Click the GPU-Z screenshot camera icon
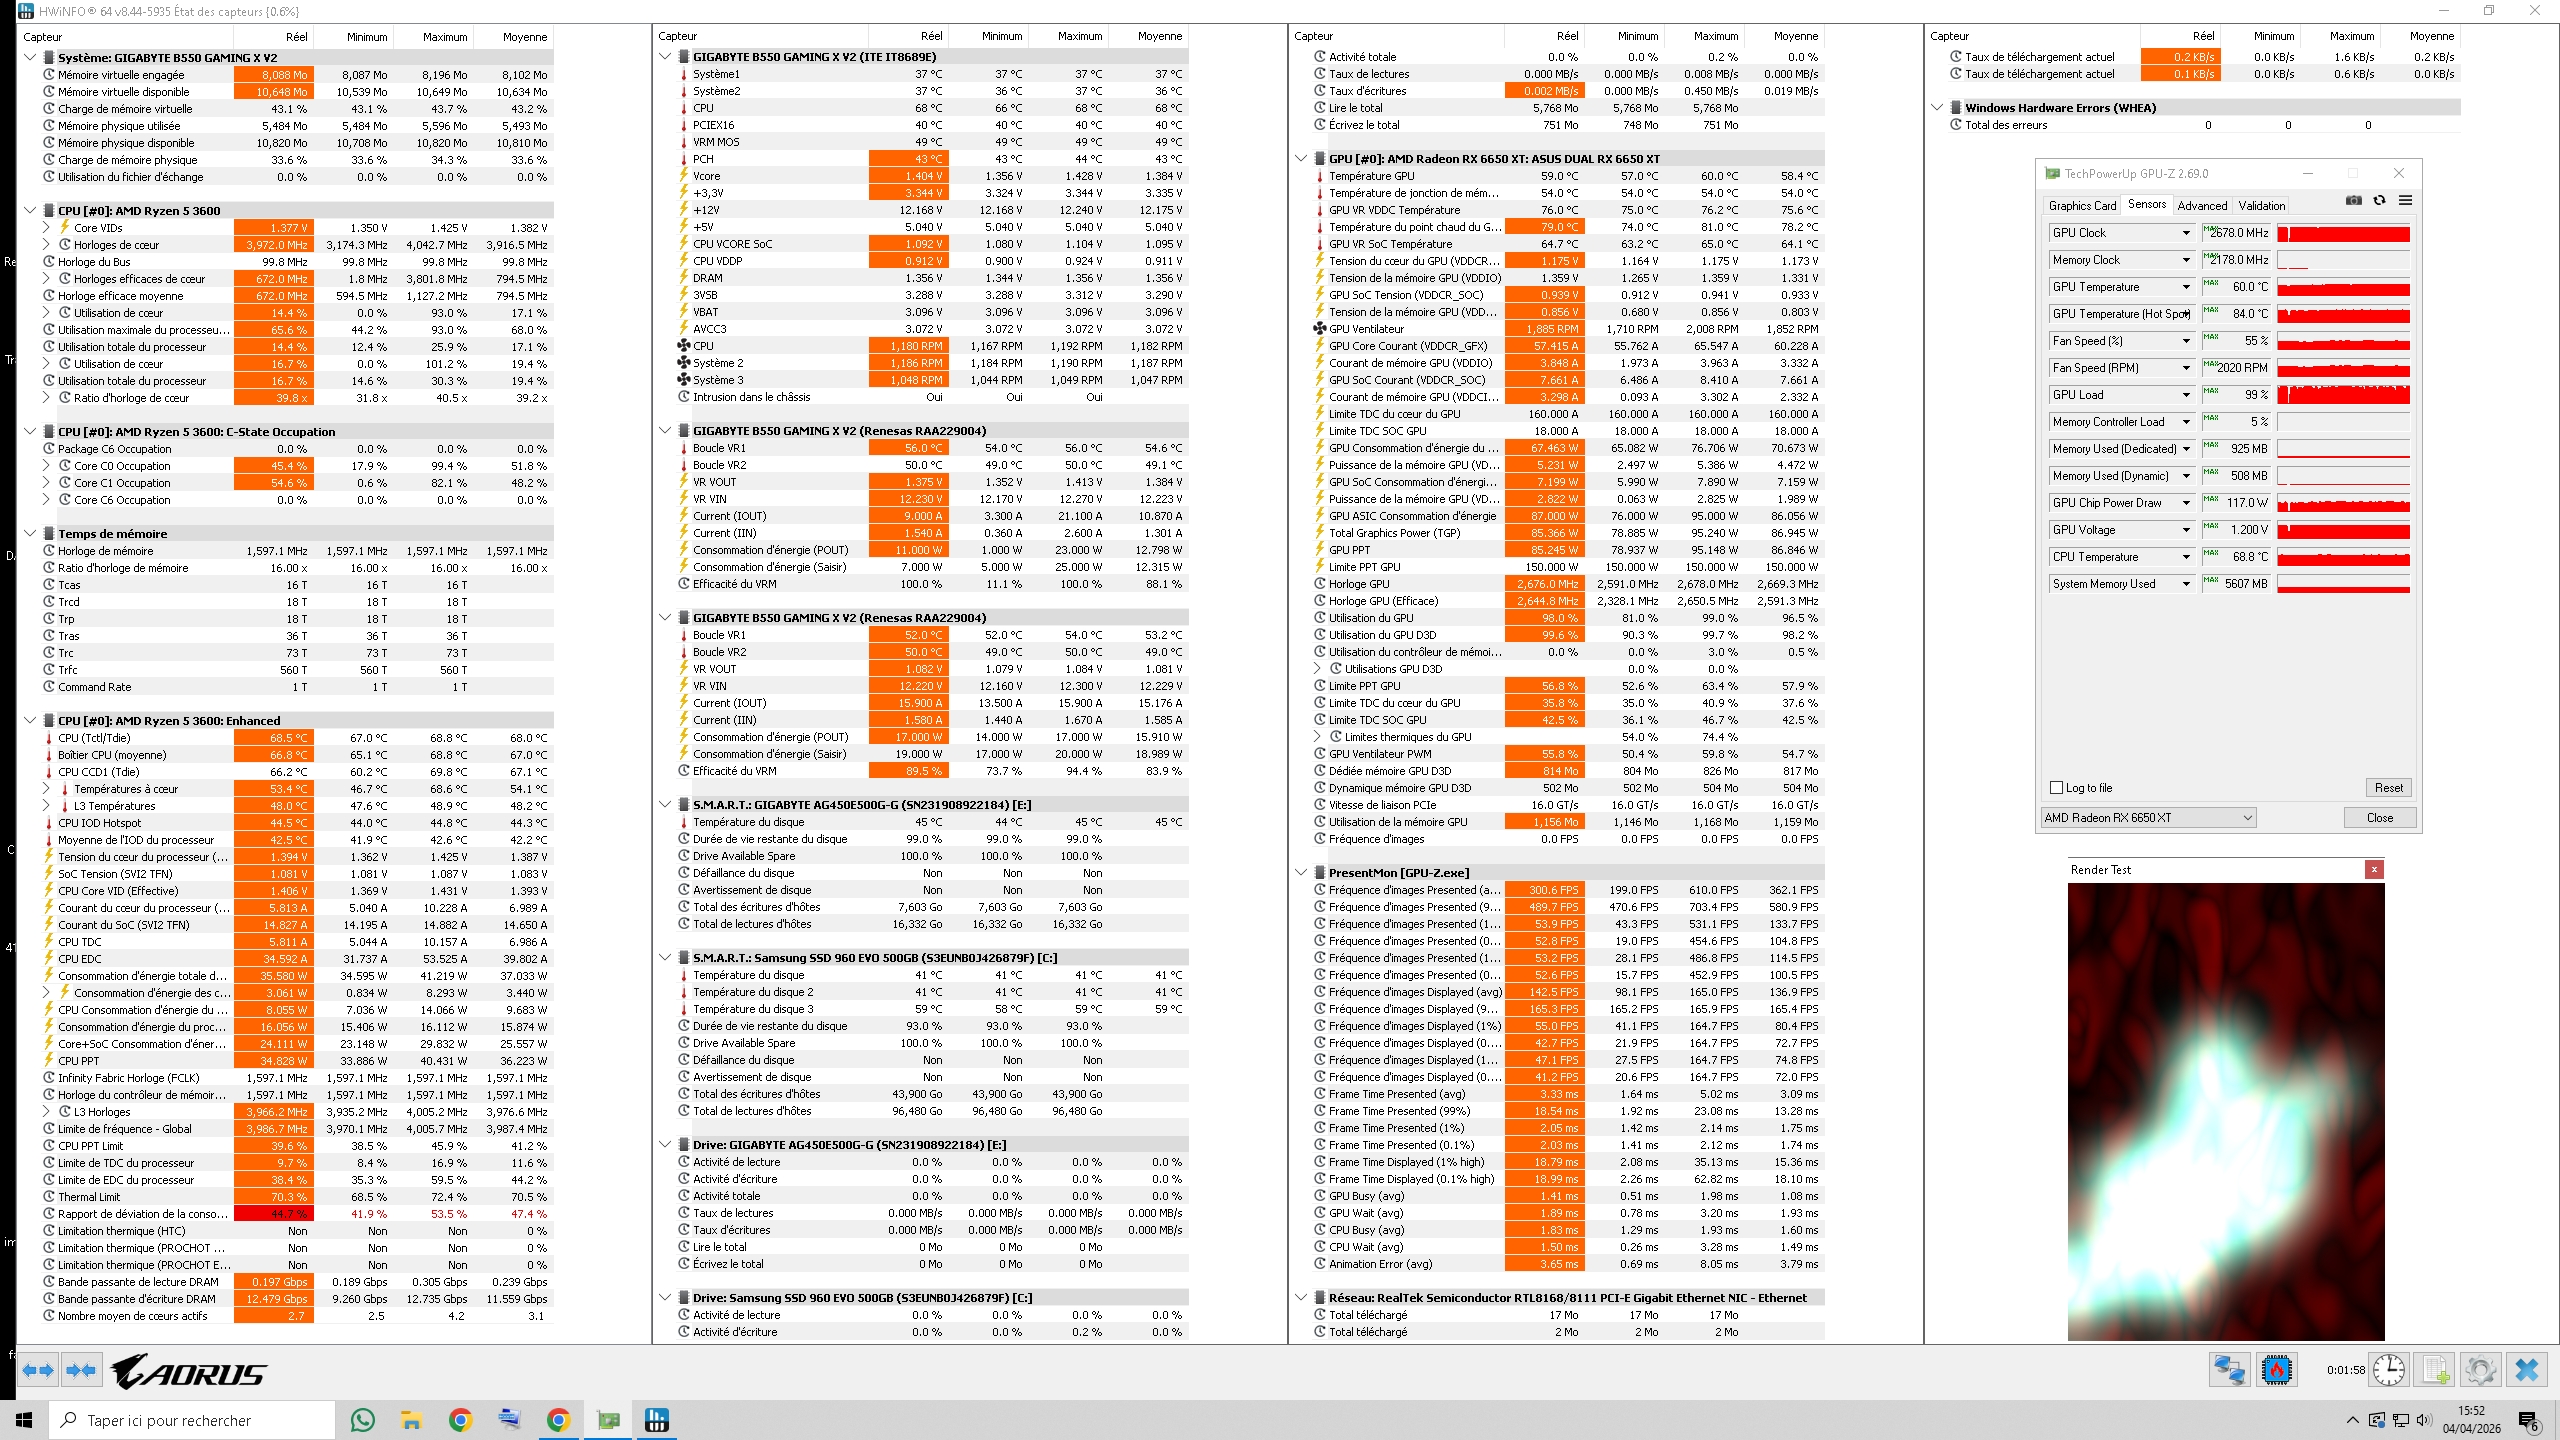The height and width of the screenshot is (1440, 2560). coord(2354,201)
